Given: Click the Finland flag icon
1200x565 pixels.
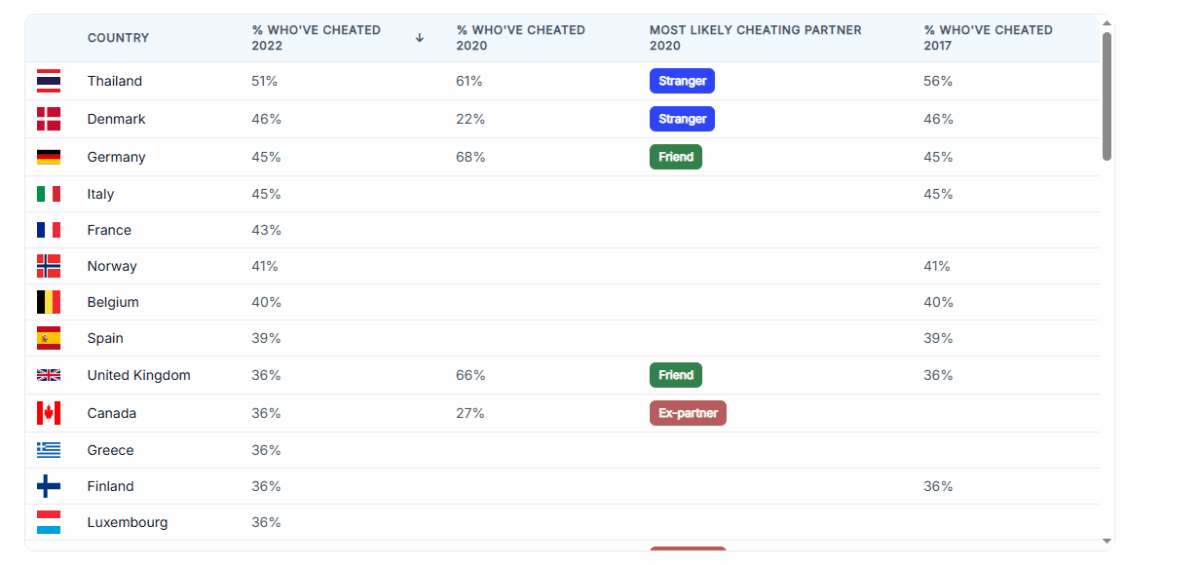Looking at the screenshot, I should [48, 486].
